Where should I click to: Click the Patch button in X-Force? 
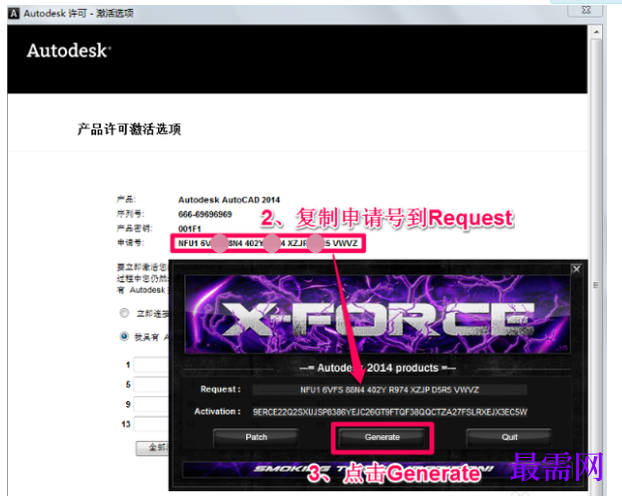(x=256, y=437)
